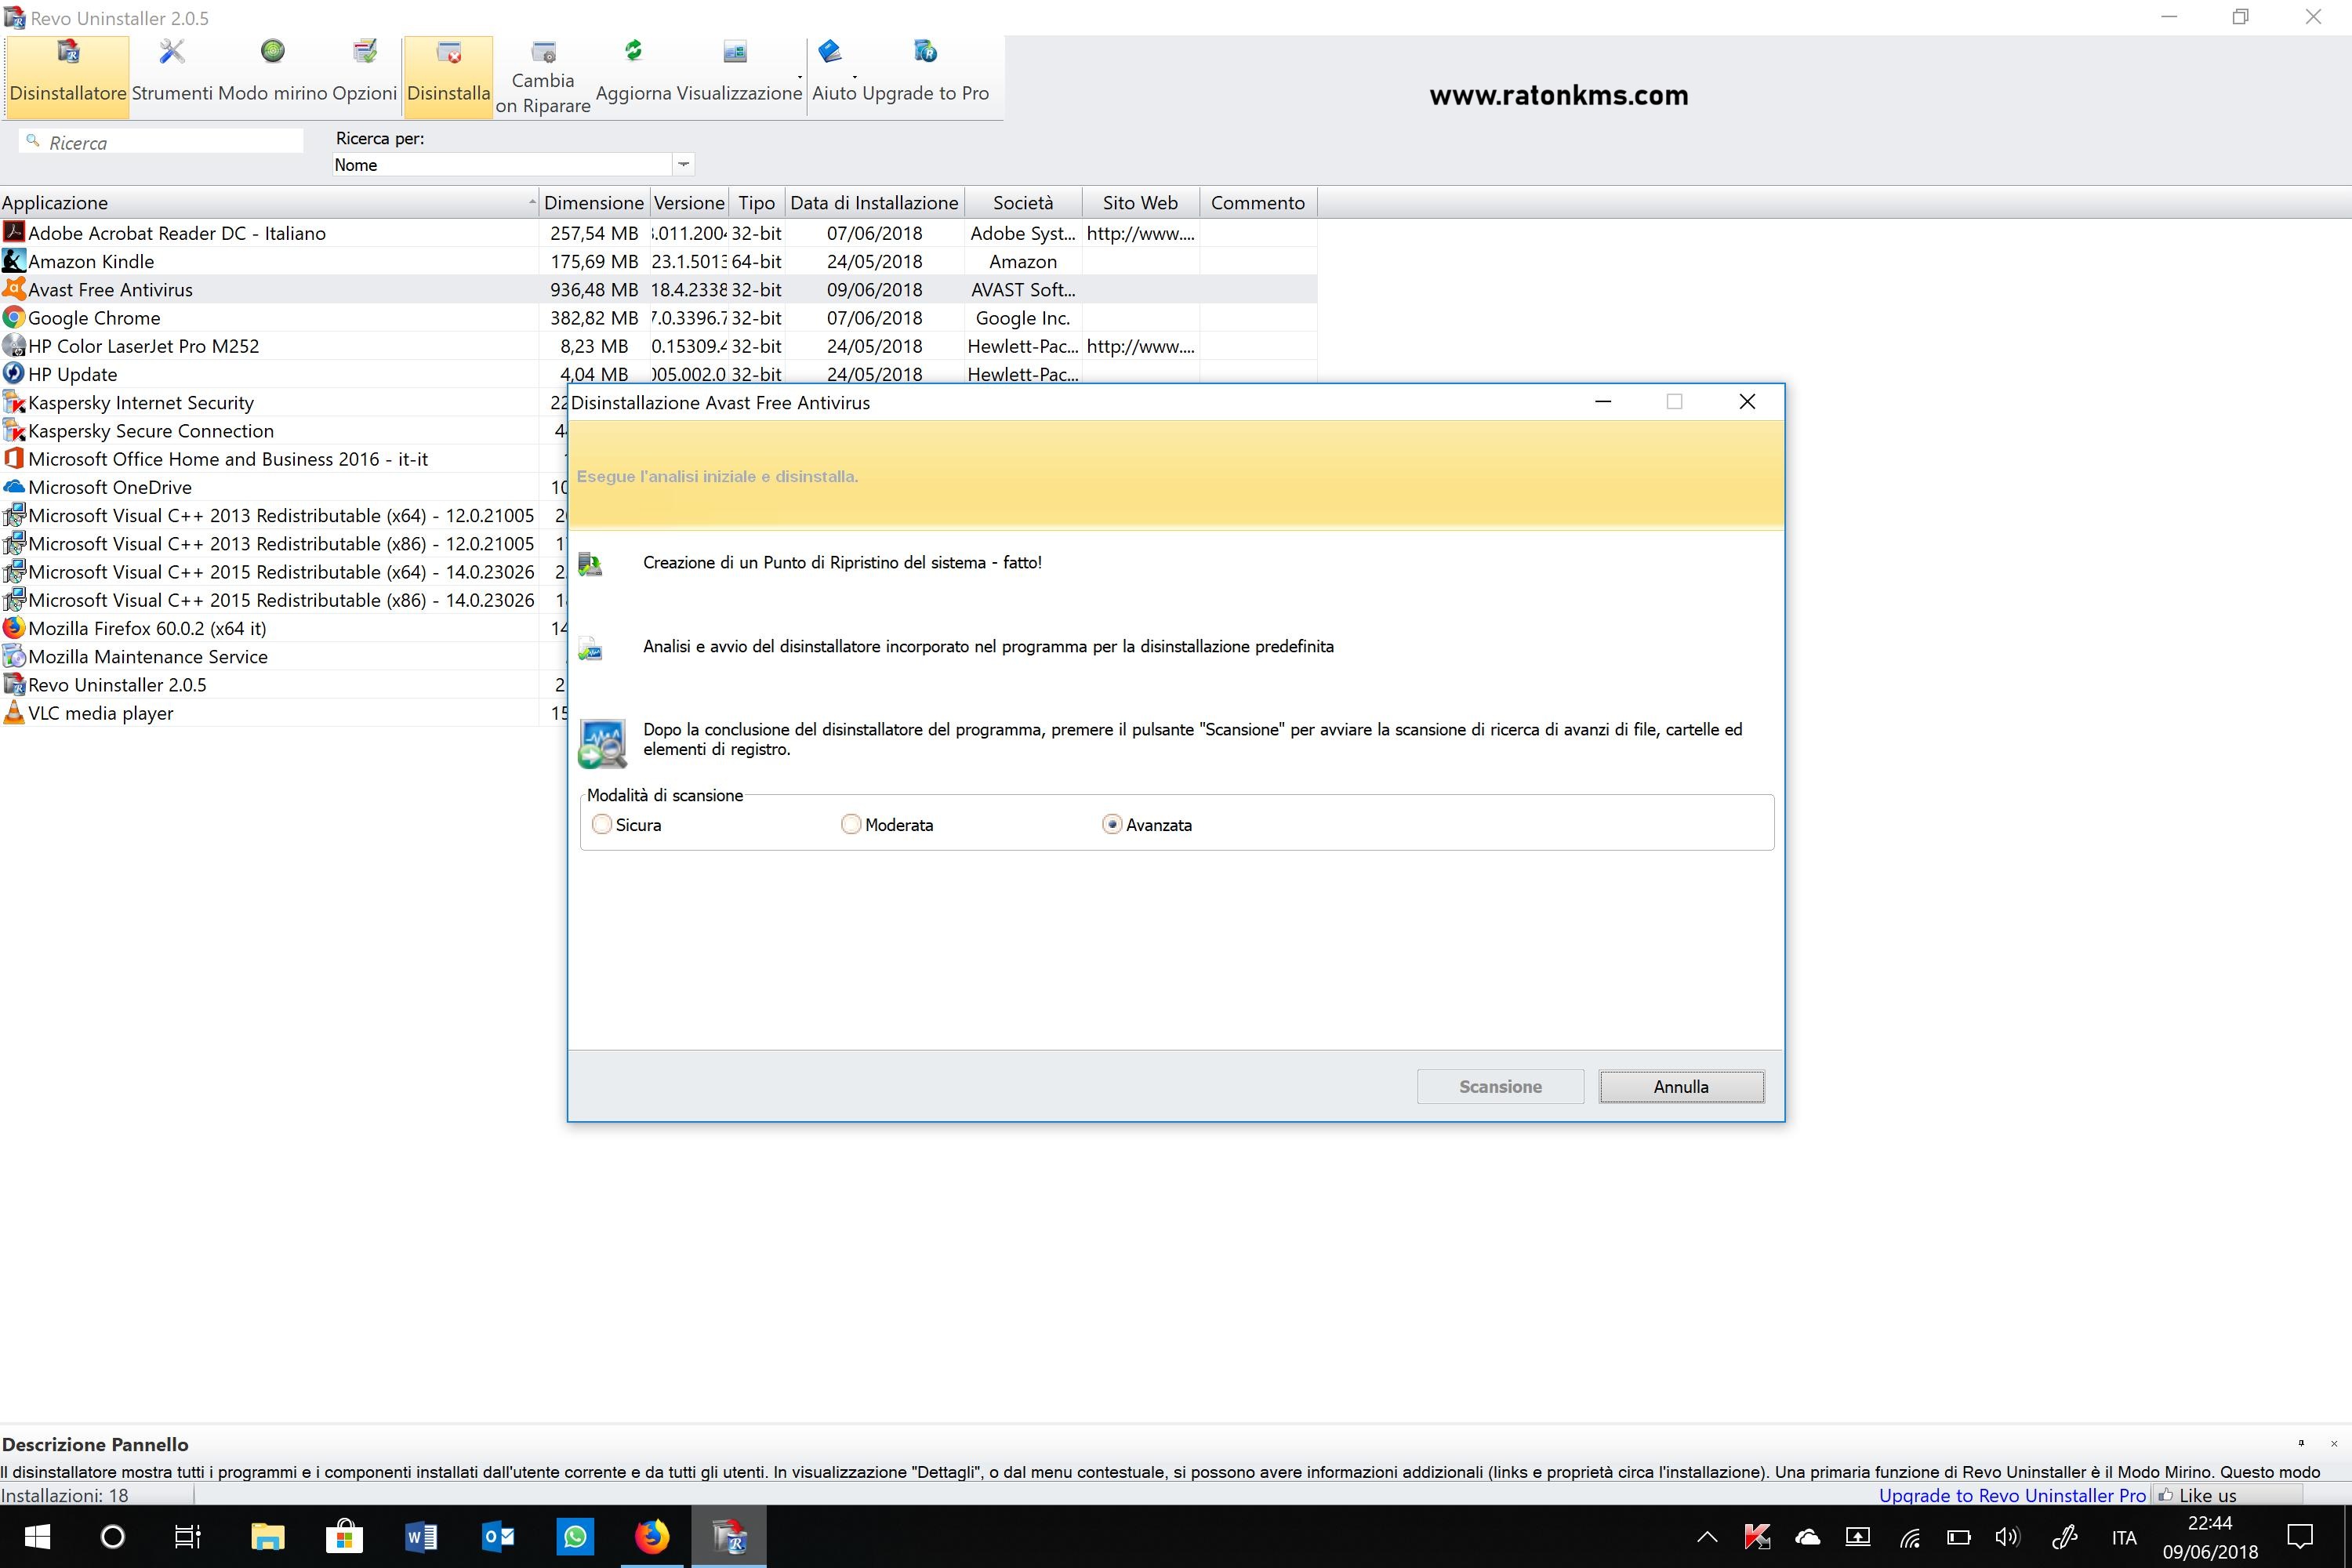2352x1568 pixels.
Task: Sort by the Tipo column header
Action: [757, 202]
